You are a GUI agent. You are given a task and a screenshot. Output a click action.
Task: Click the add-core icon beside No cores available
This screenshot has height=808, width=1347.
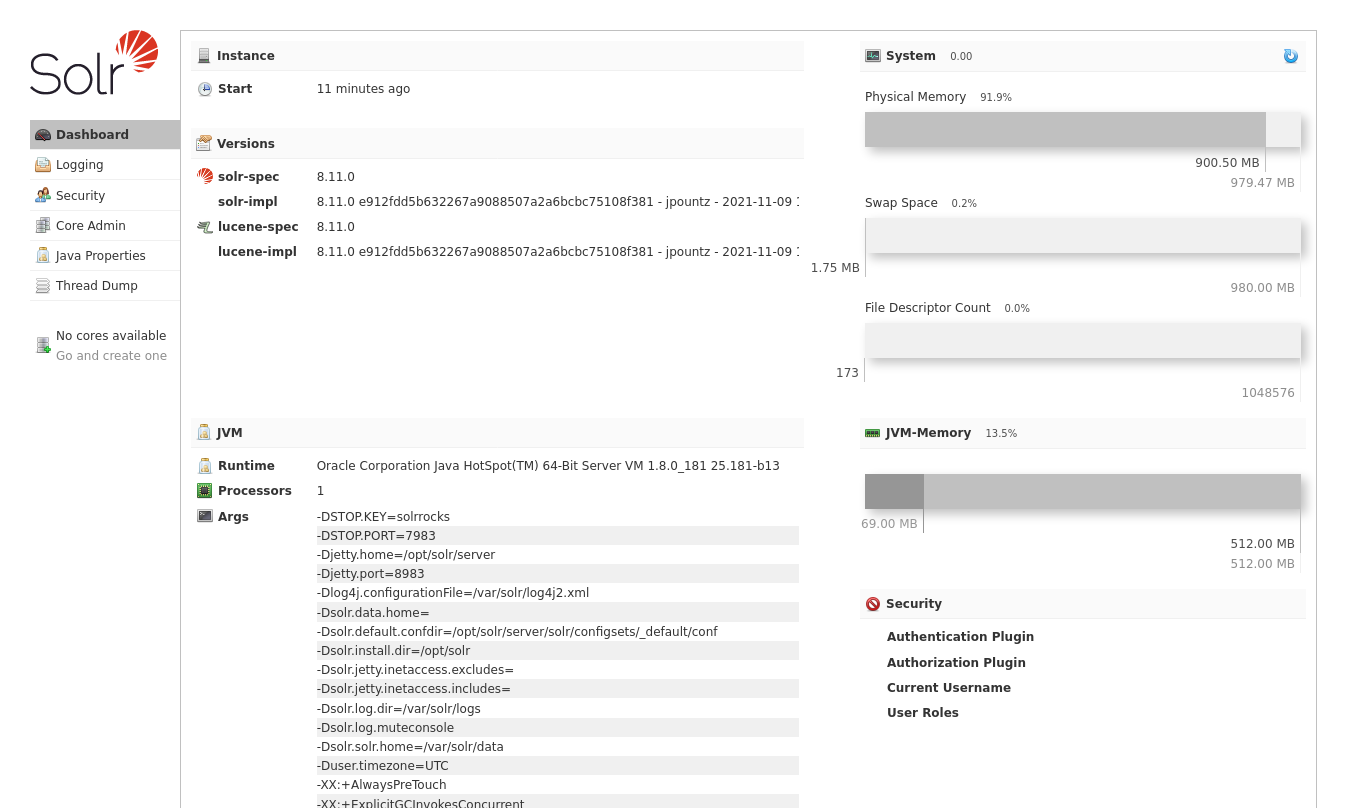[43, 345]
